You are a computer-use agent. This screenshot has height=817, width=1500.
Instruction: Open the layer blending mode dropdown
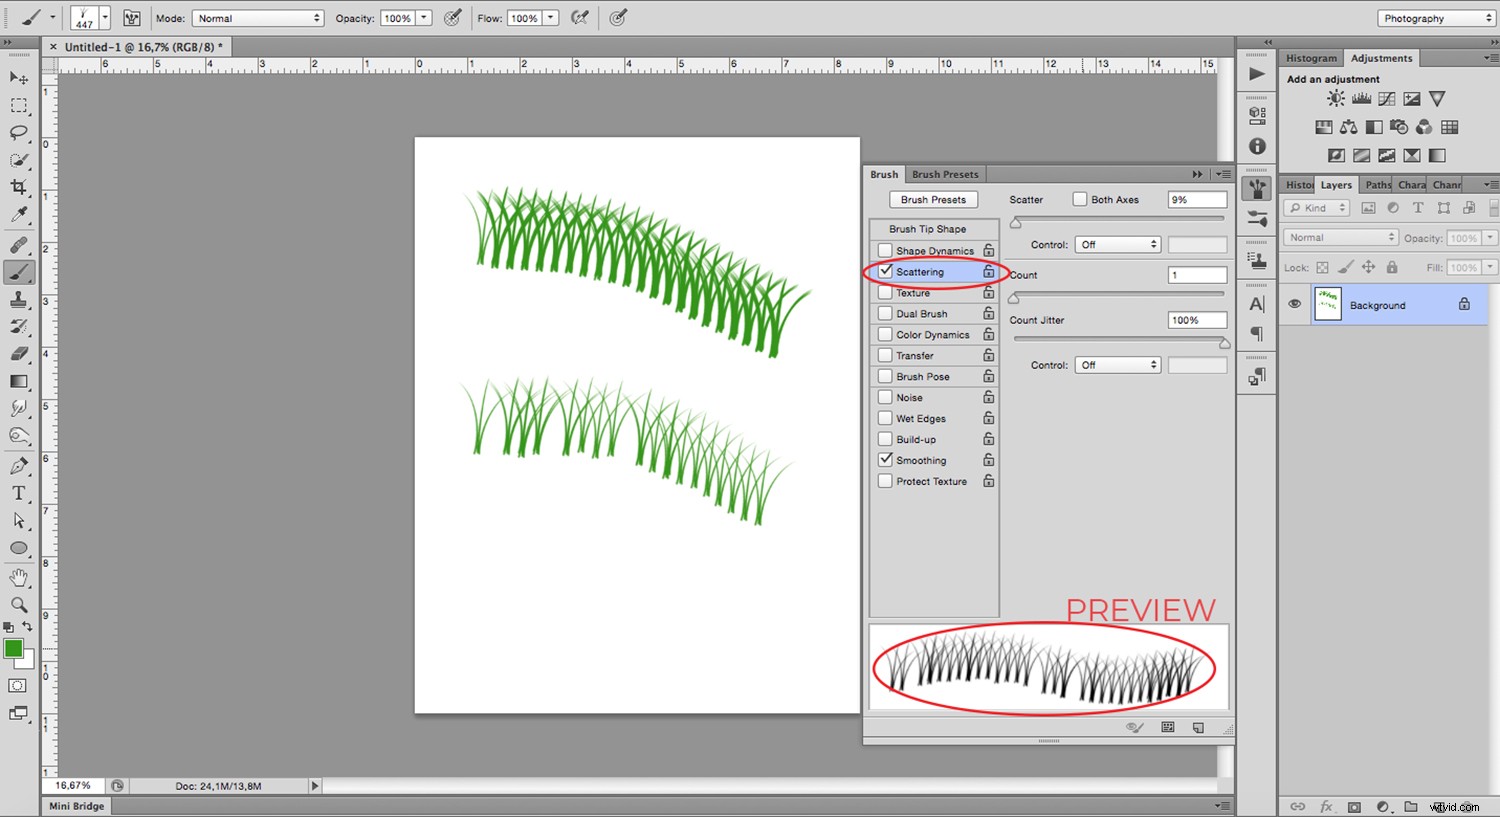click(1340, 237)
